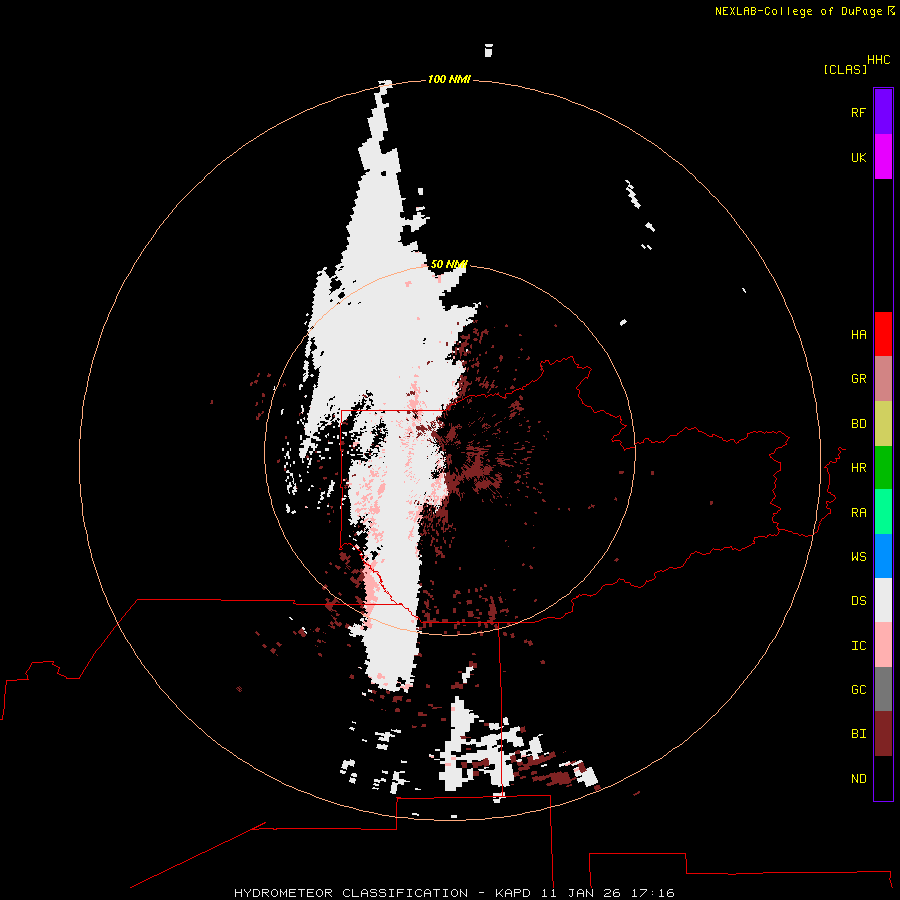
Task: Click the WS blue legend swatch
Action: [x=883, y=556]
